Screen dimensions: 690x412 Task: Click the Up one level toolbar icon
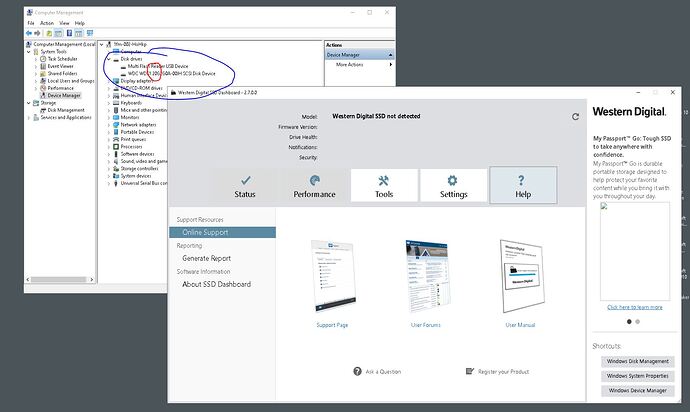pos(49,33)
